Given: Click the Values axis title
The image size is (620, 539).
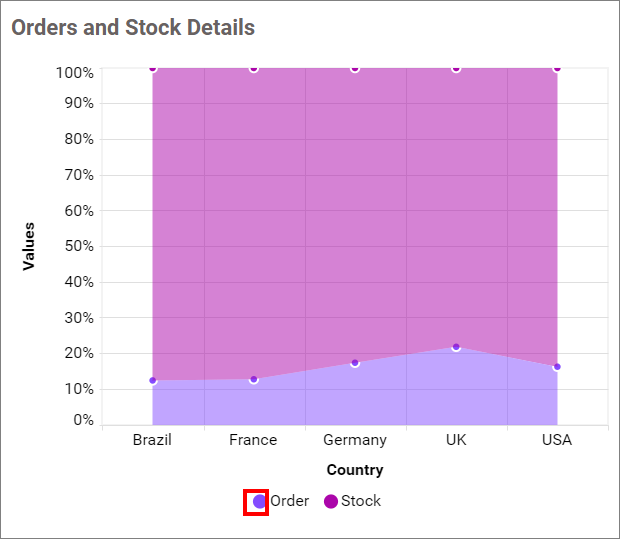Looking at the screenshot, I should [x=29, y=246].
